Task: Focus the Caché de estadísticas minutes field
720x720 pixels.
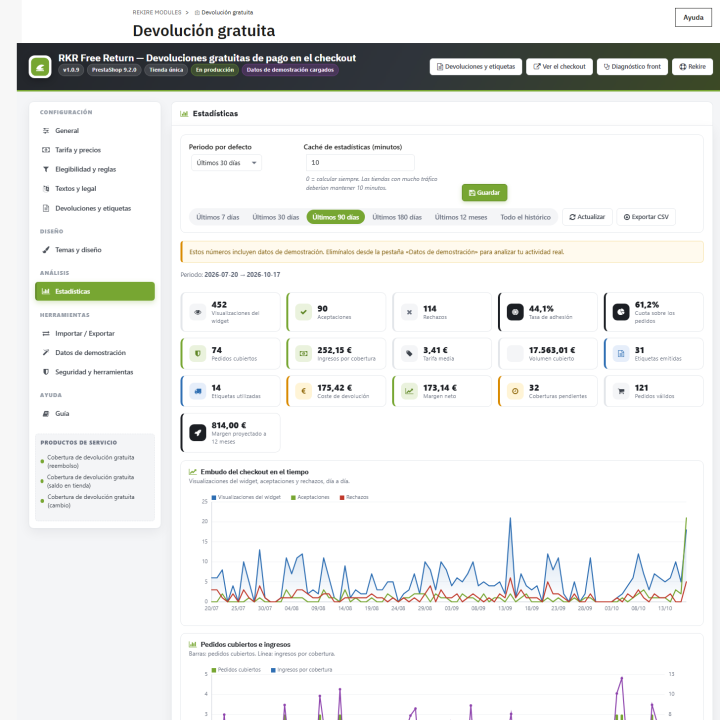Action: [x=360, y=163]
